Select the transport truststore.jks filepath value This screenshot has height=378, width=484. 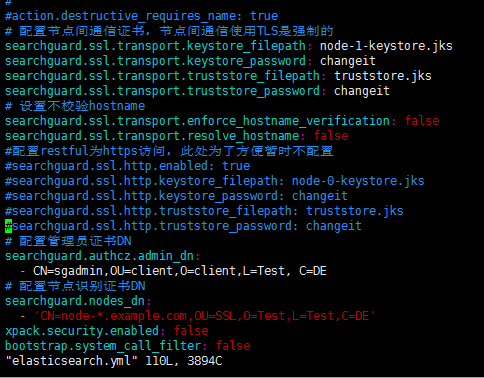(383, 76)
